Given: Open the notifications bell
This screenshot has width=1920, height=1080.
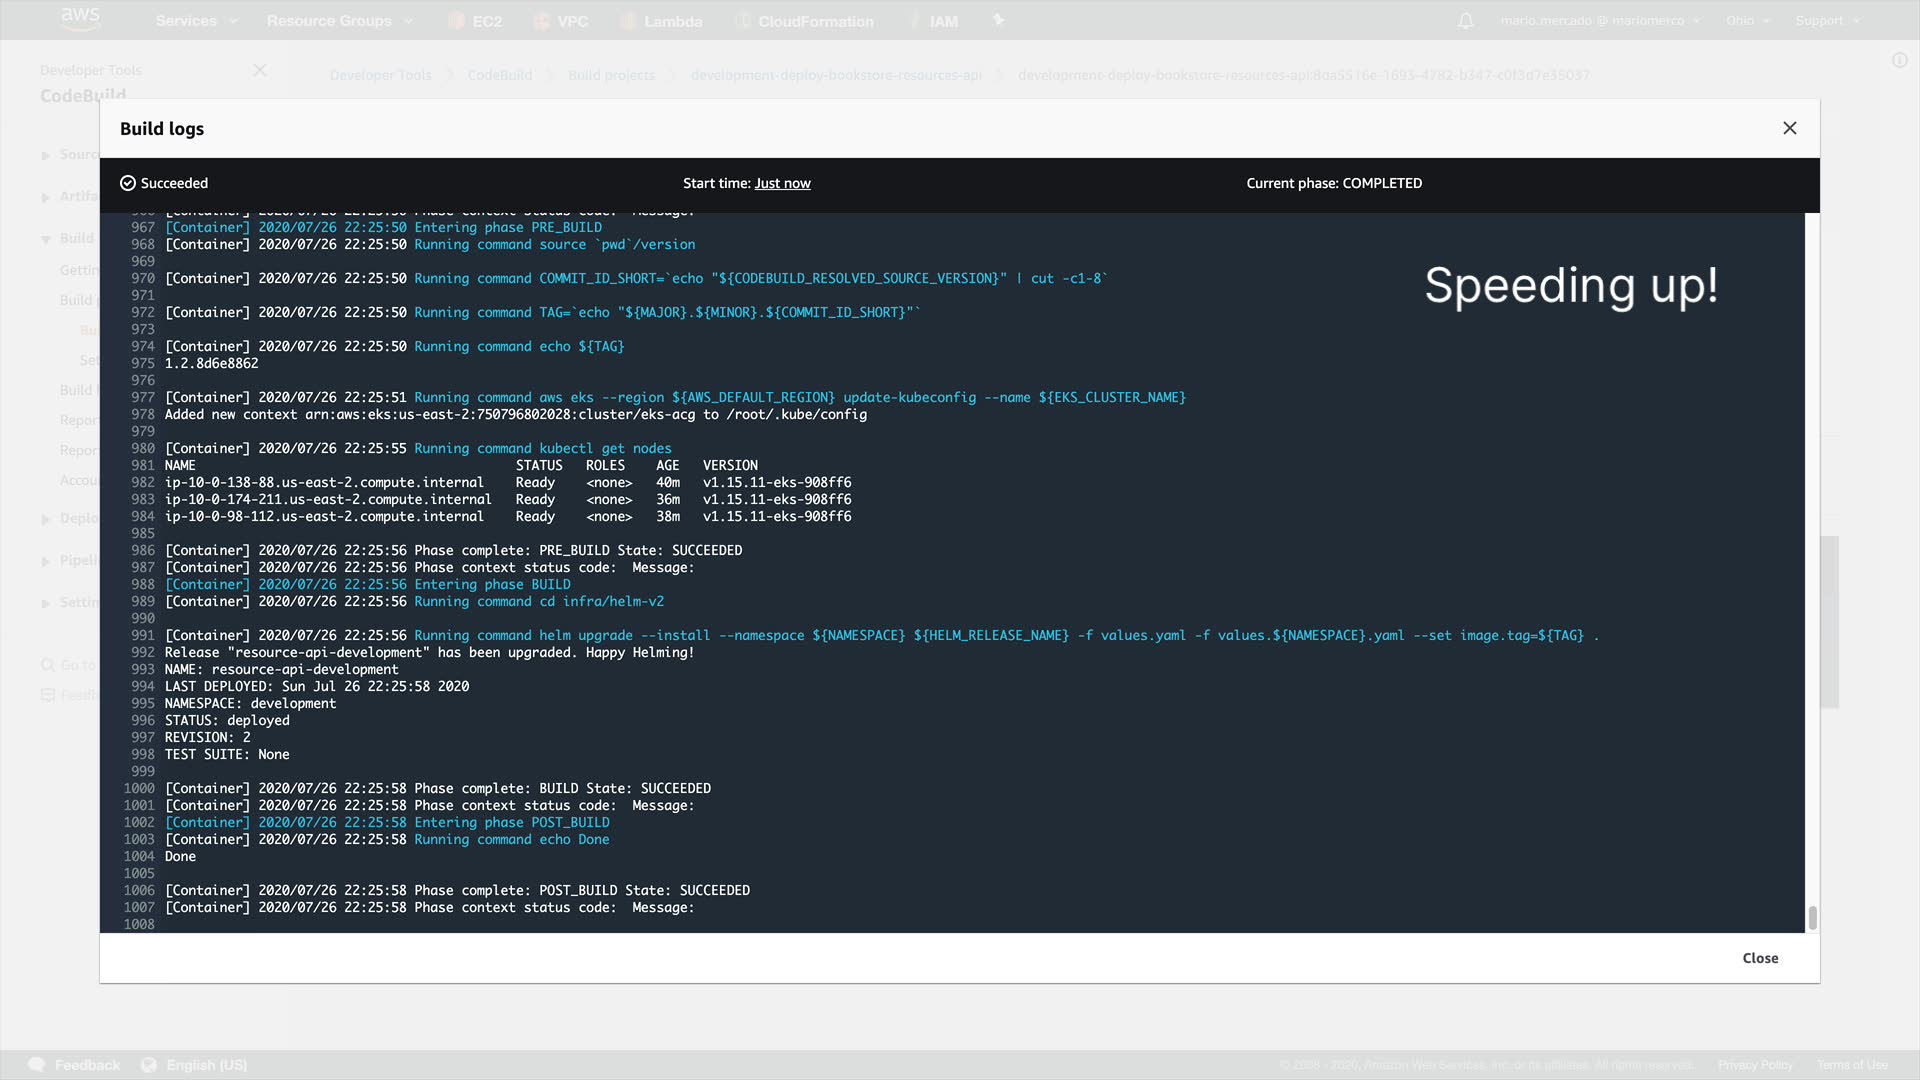Looking at the screenshot, I should click(1465, 20).
